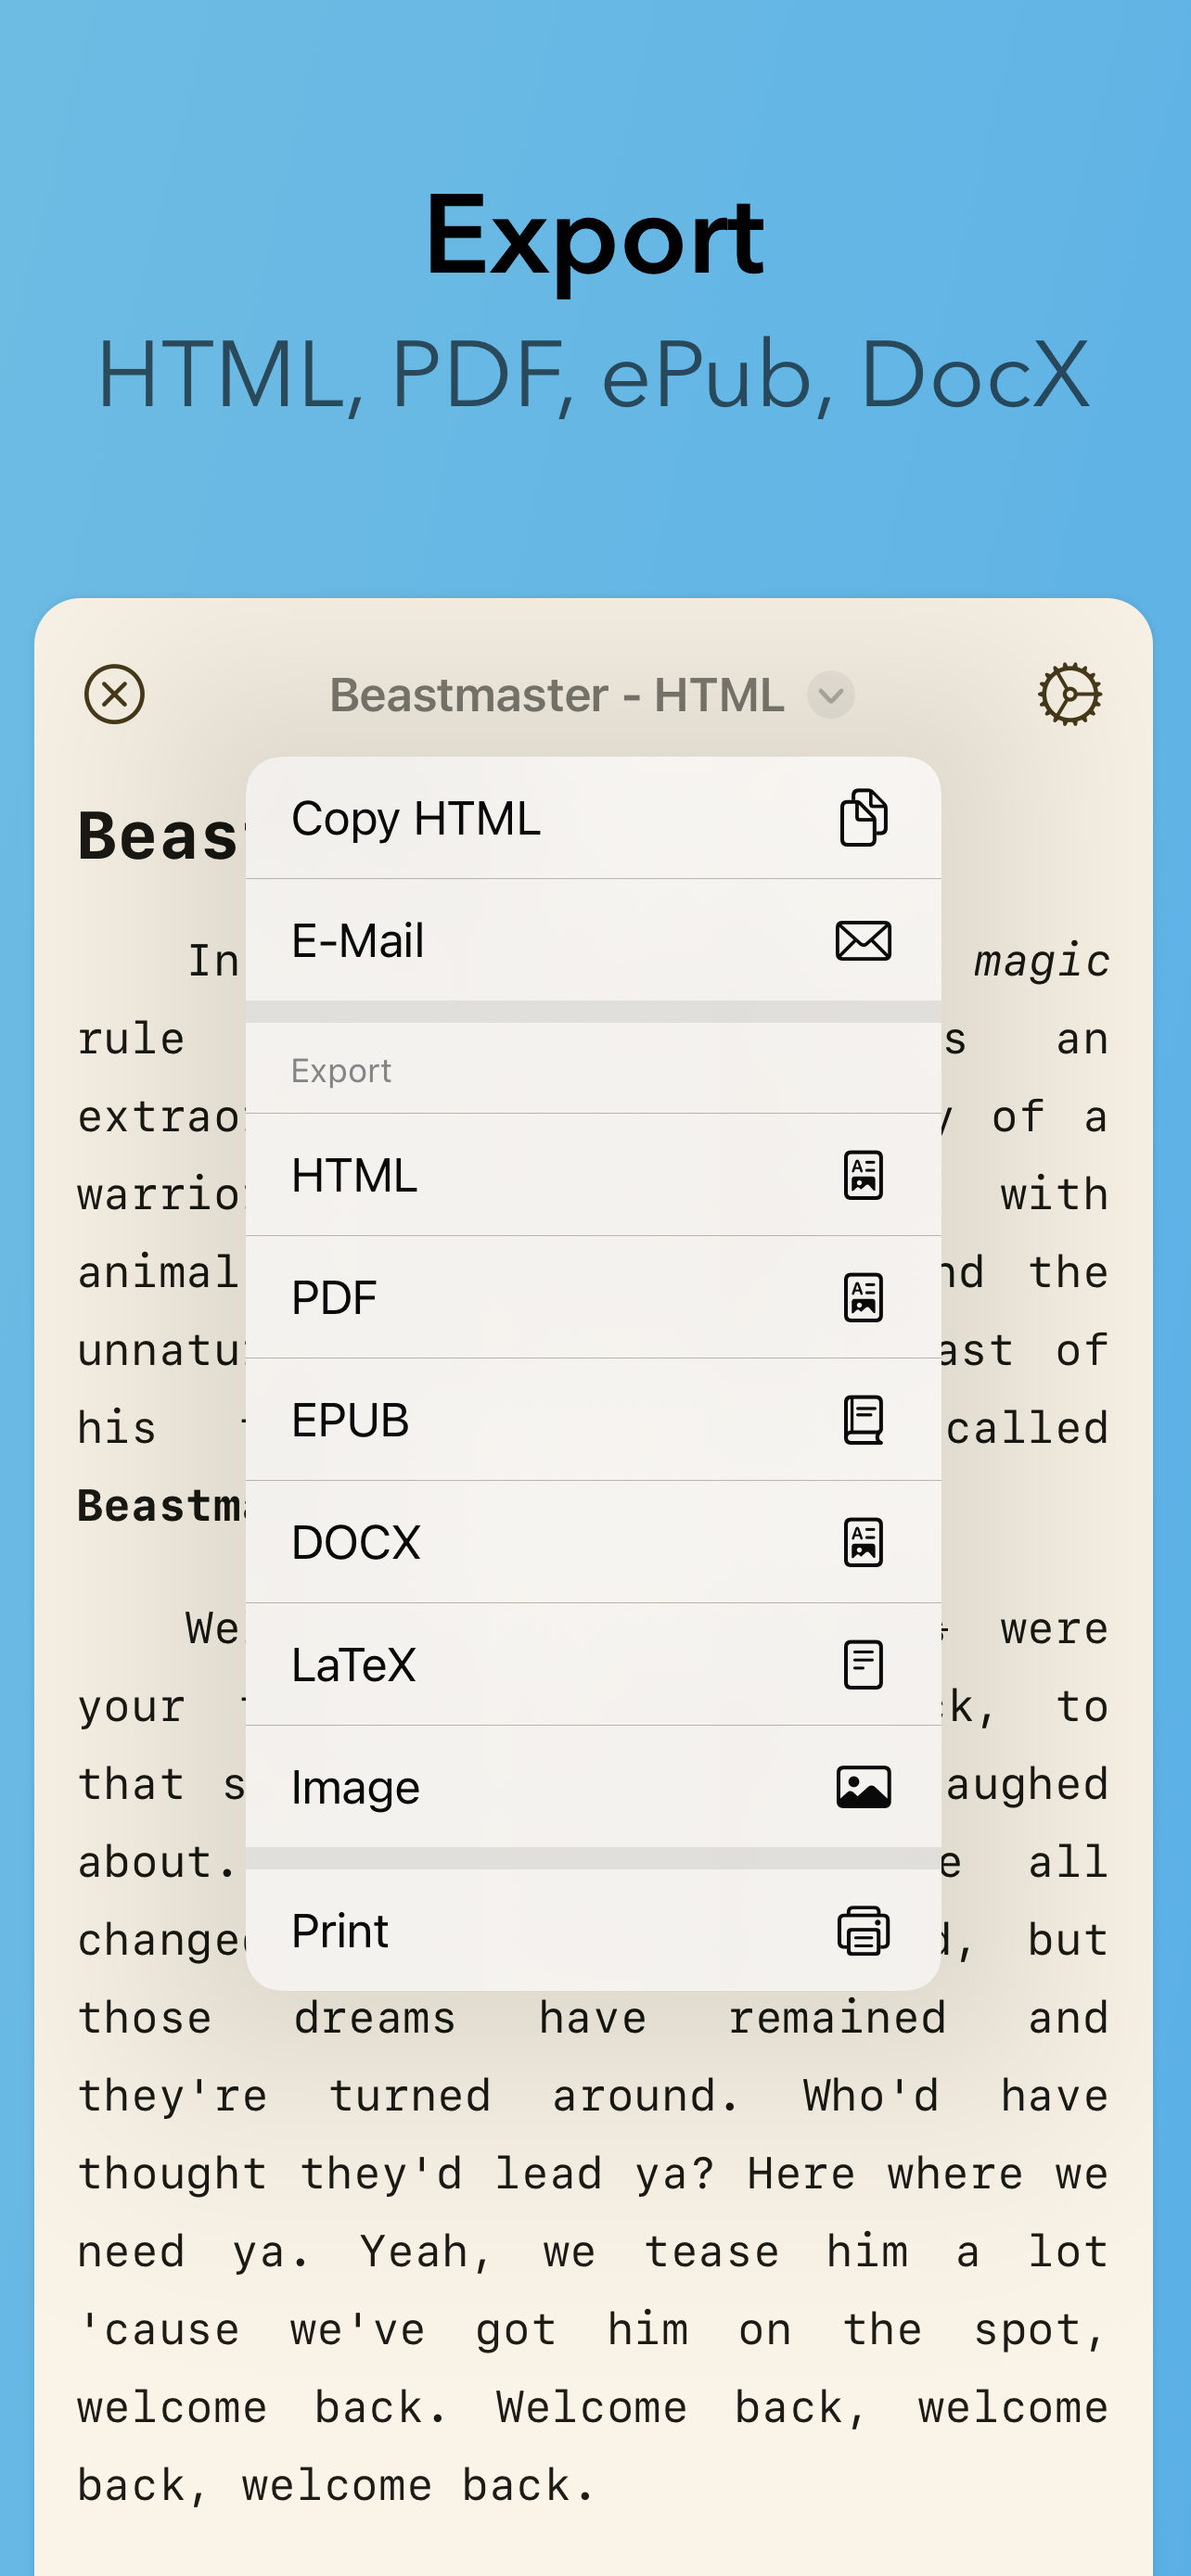Expand the Beastmaster - HTML dropdown chevron

click(831, 695)
